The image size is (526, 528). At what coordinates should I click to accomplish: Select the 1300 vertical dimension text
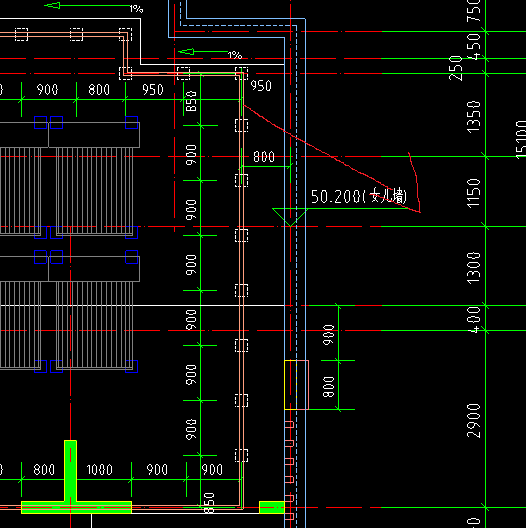click(x=474, y=268)
